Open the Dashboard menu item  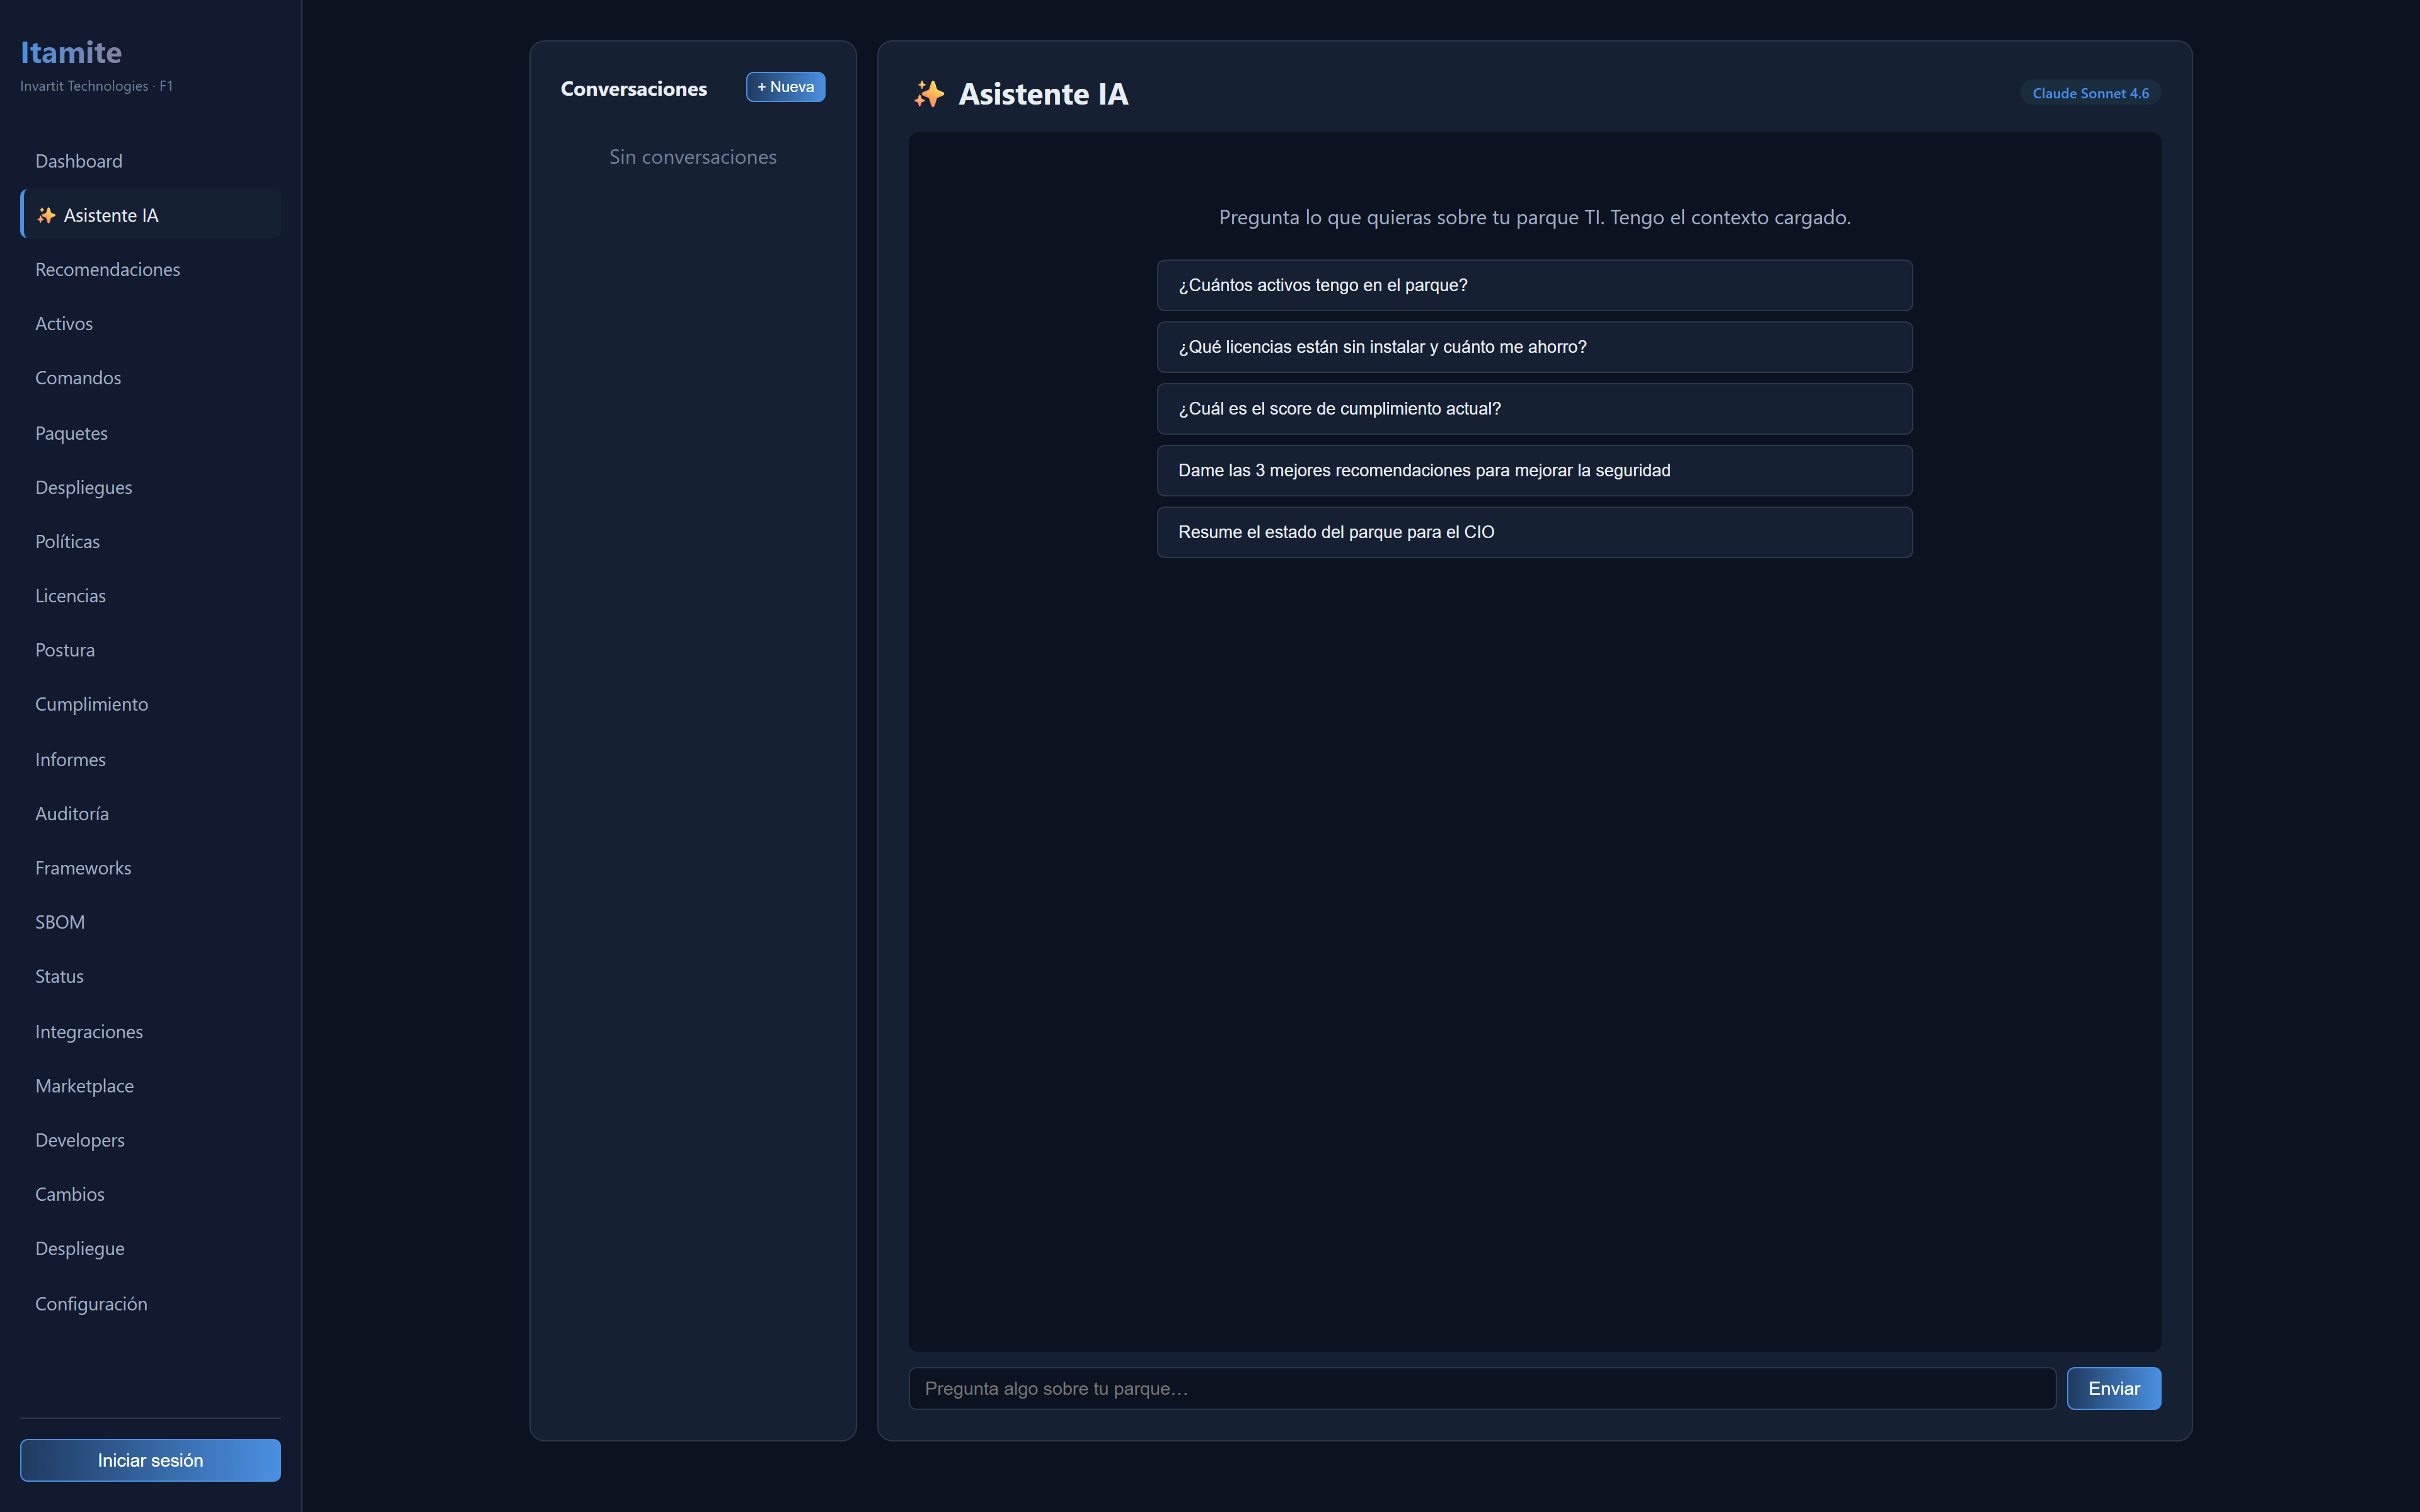79,161
